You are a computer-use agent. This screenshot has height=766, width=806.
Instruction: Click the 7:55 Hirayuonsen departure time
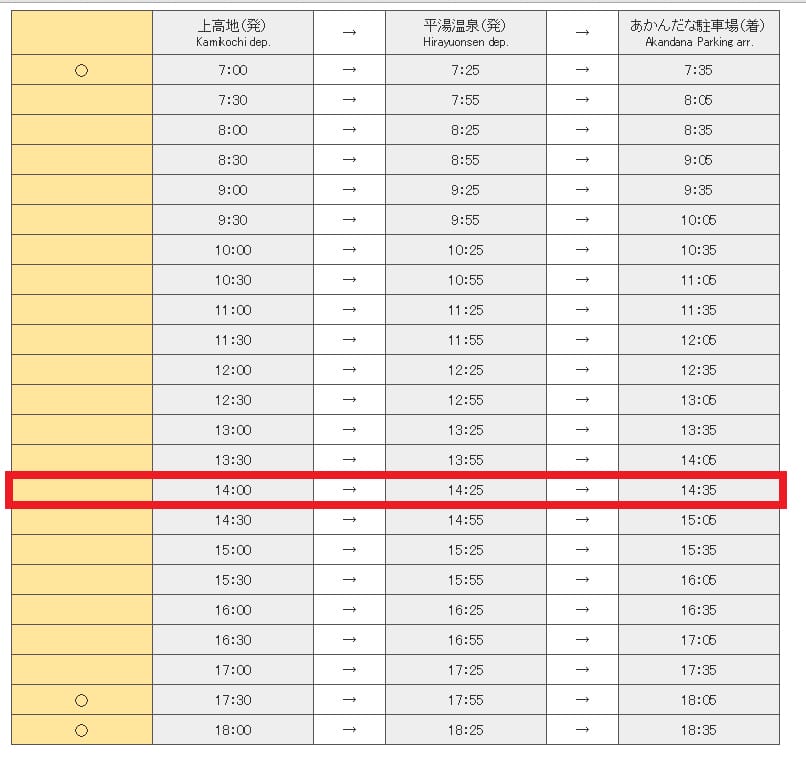point(466,100)
